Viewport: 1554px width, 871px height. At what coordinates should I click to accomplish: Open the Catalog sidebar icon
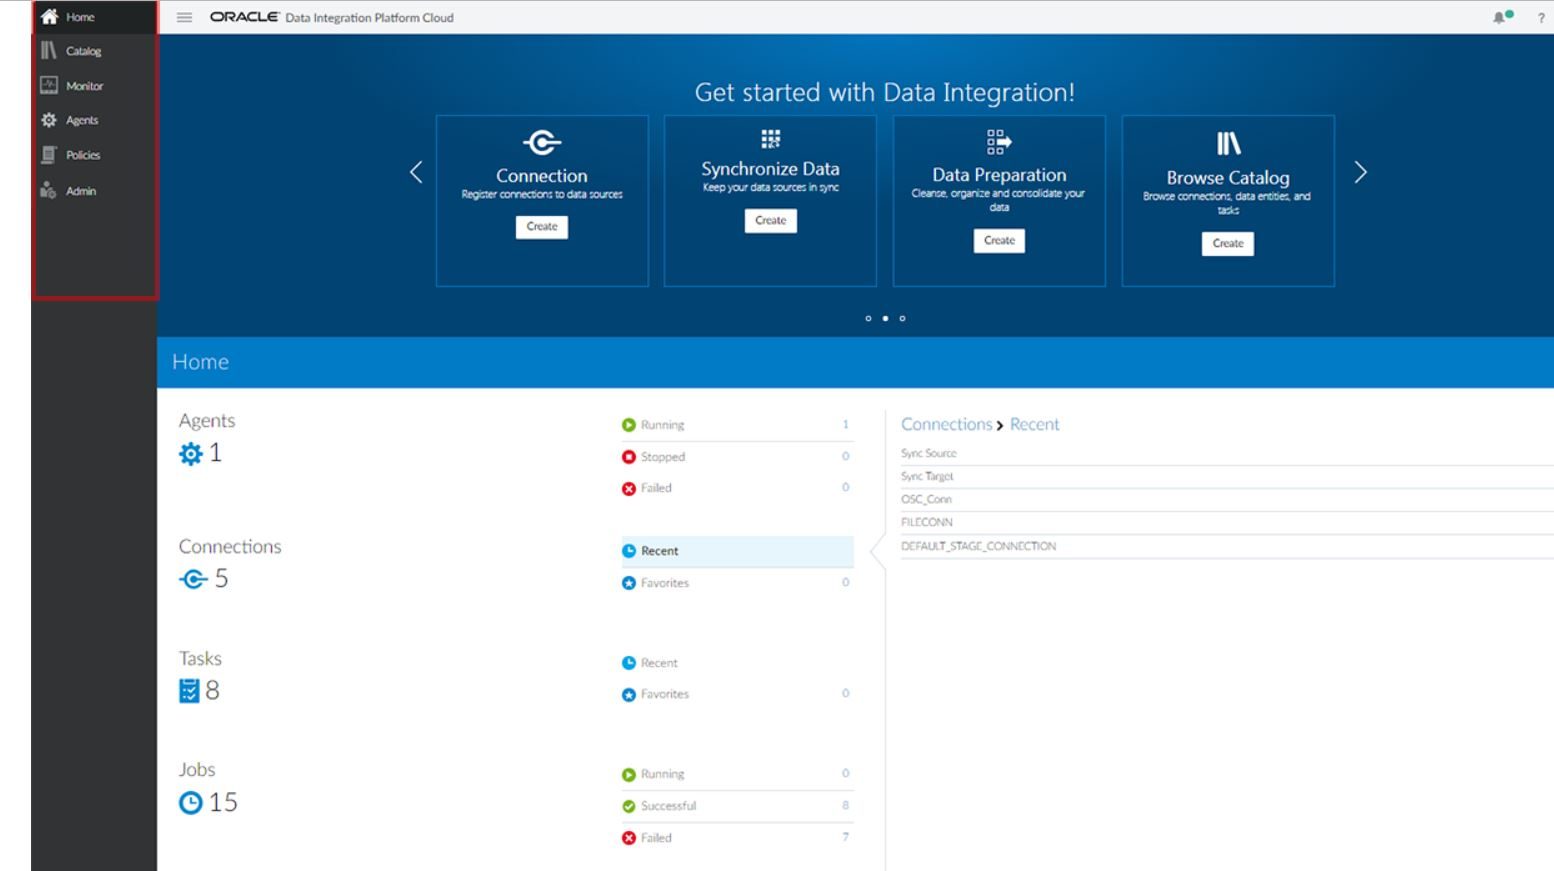click(x=49, y=51)
